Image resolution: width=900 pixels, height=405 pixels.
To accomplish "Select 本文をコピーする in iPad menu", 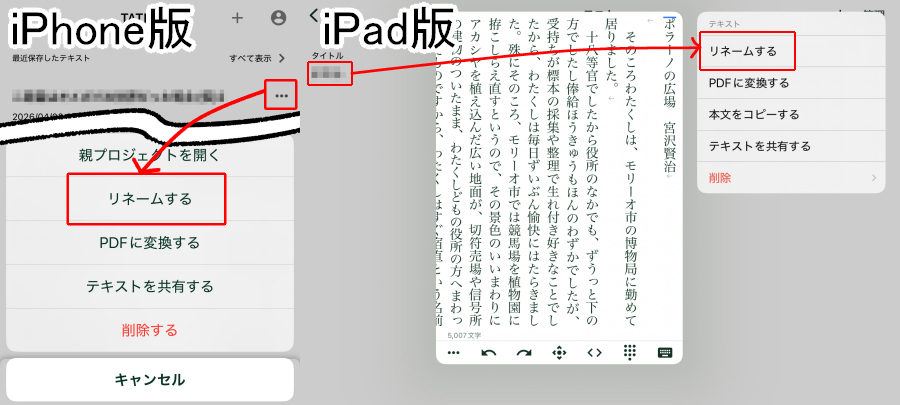I will pos(790,114).
